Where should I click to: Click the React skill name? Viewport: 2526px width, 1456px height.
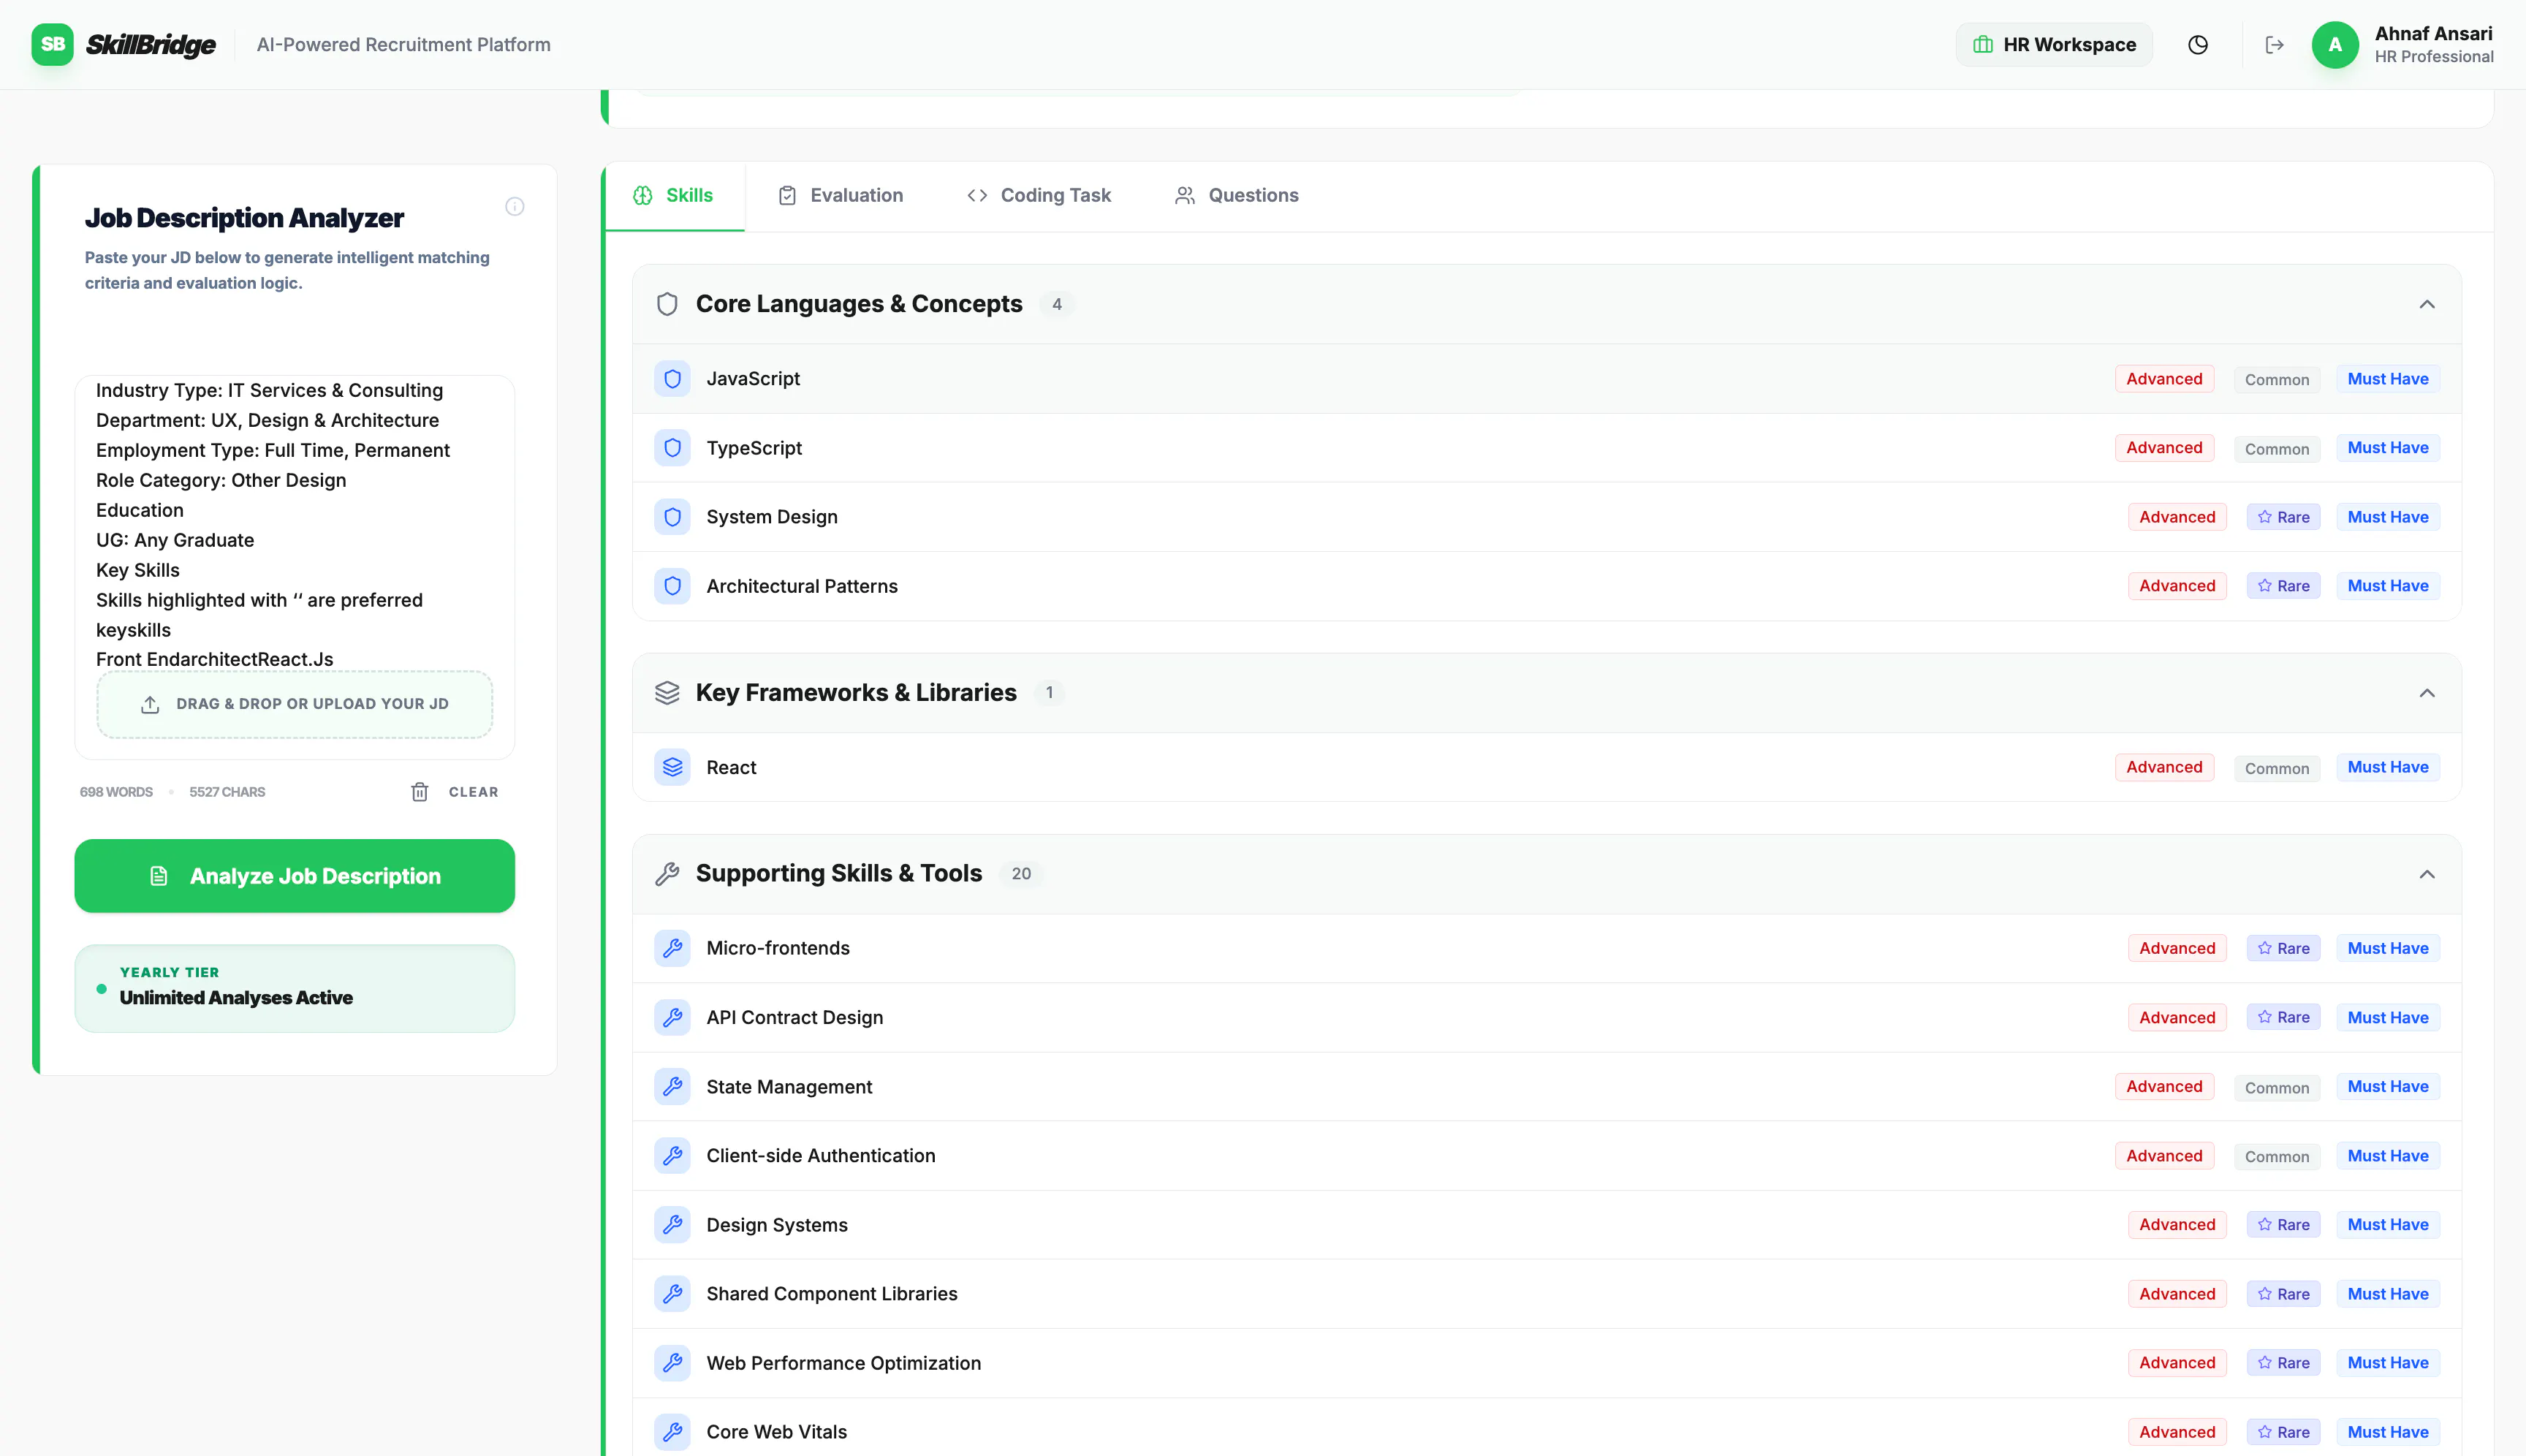pos(731,767)
